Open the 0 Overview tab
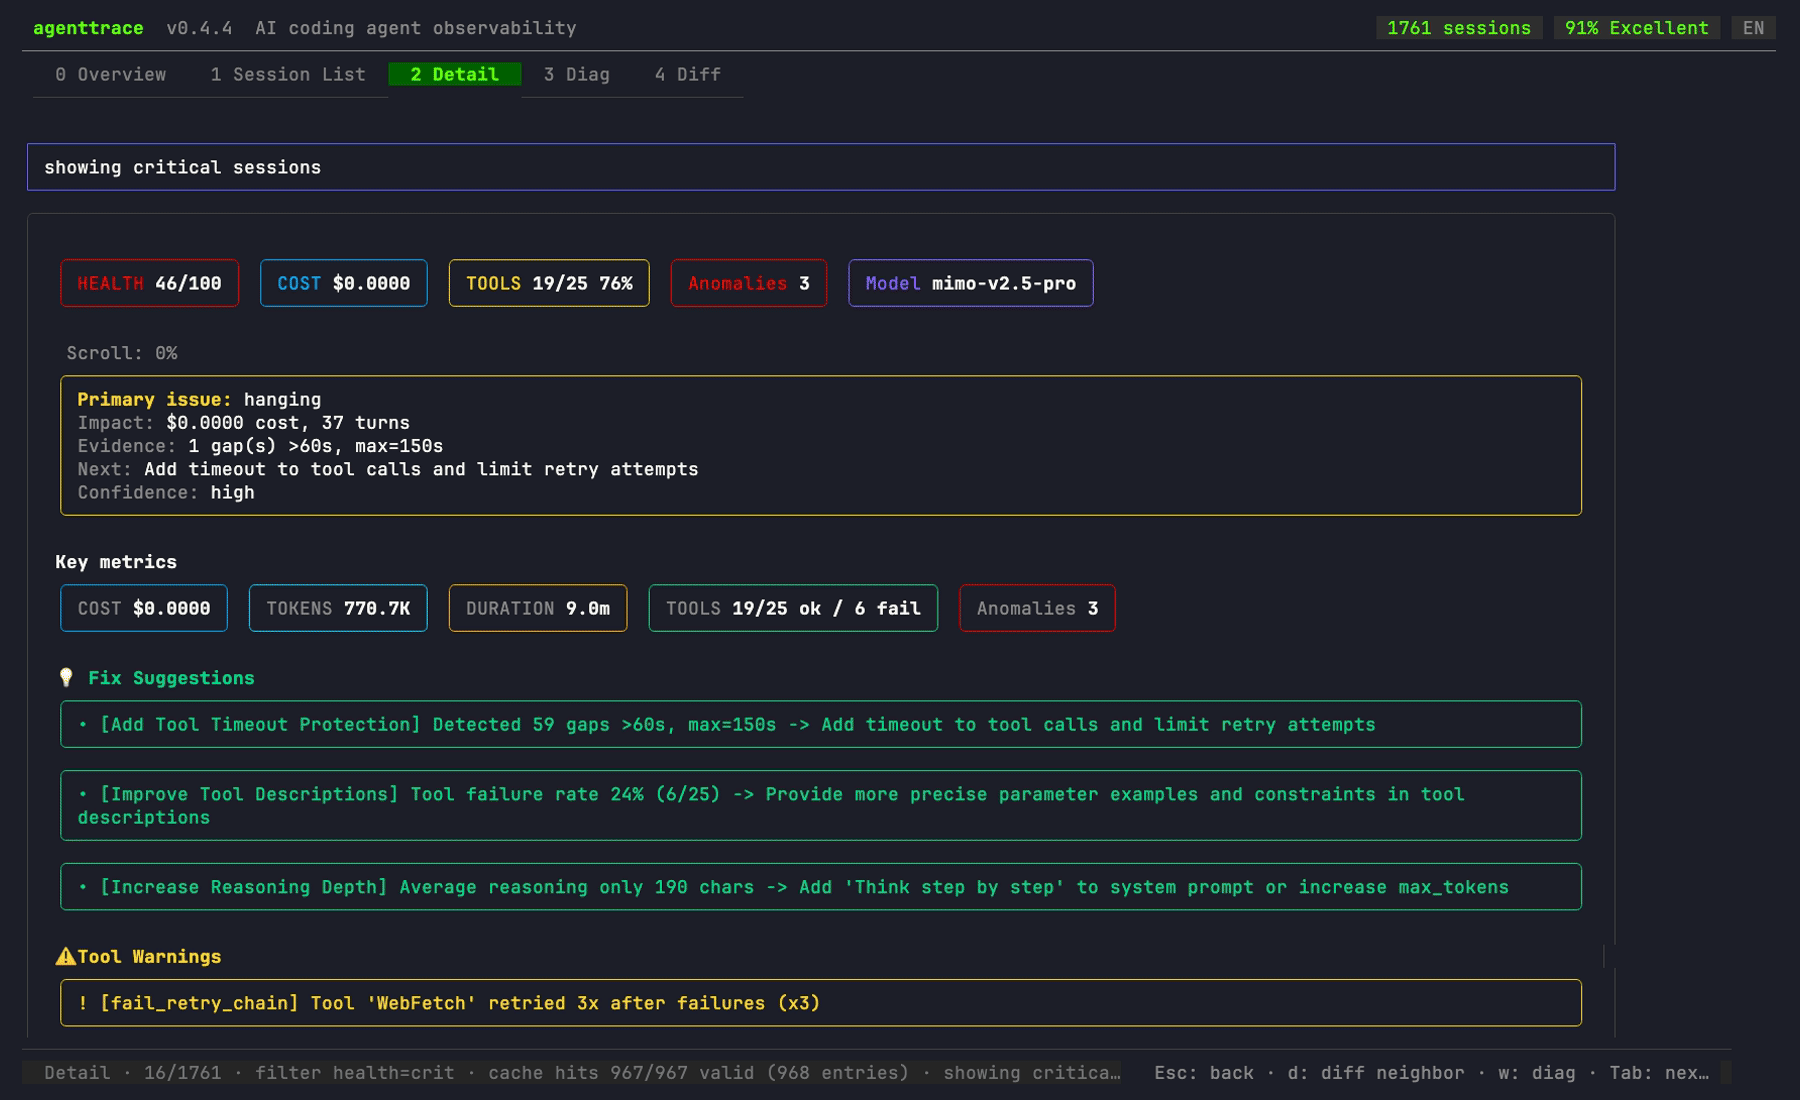1800x1100 pixels. tap(110, 74)
